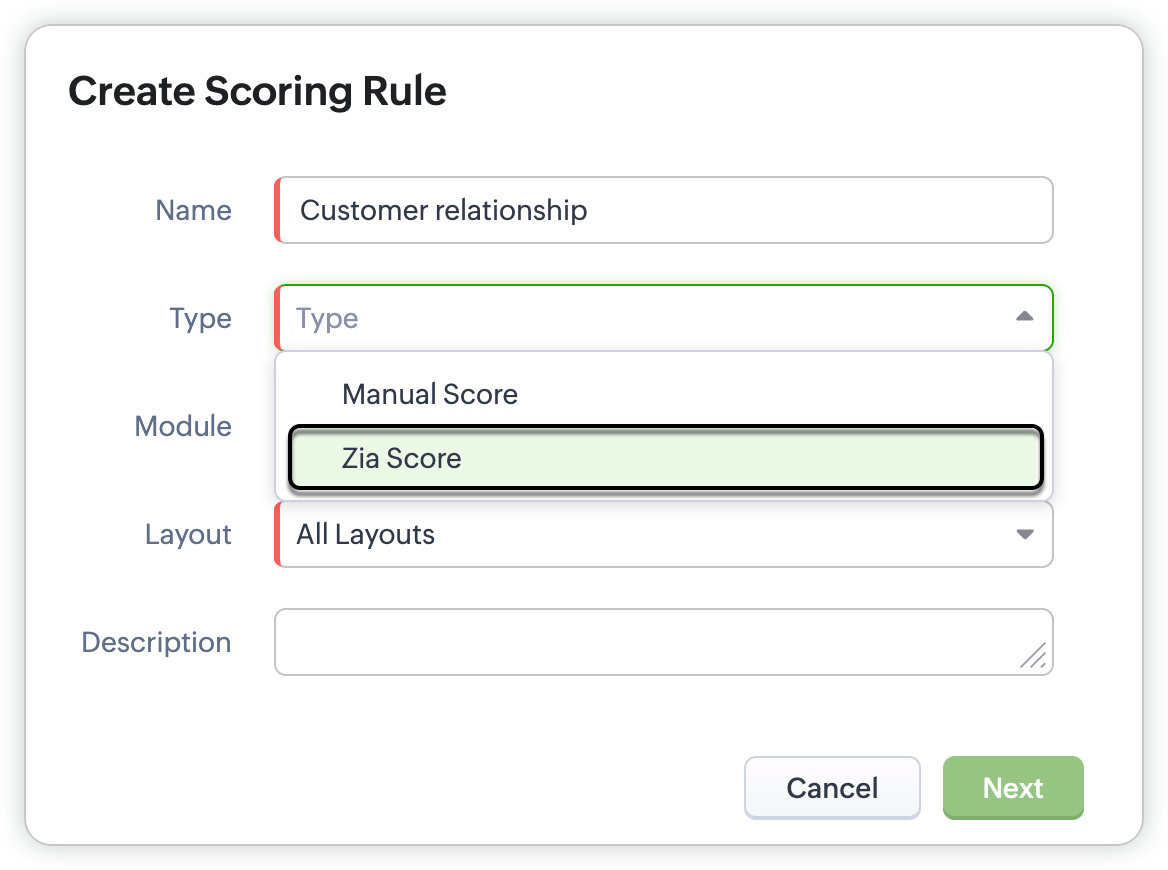Click the Description field label
1168x870 pixels.
coord(156,642)
